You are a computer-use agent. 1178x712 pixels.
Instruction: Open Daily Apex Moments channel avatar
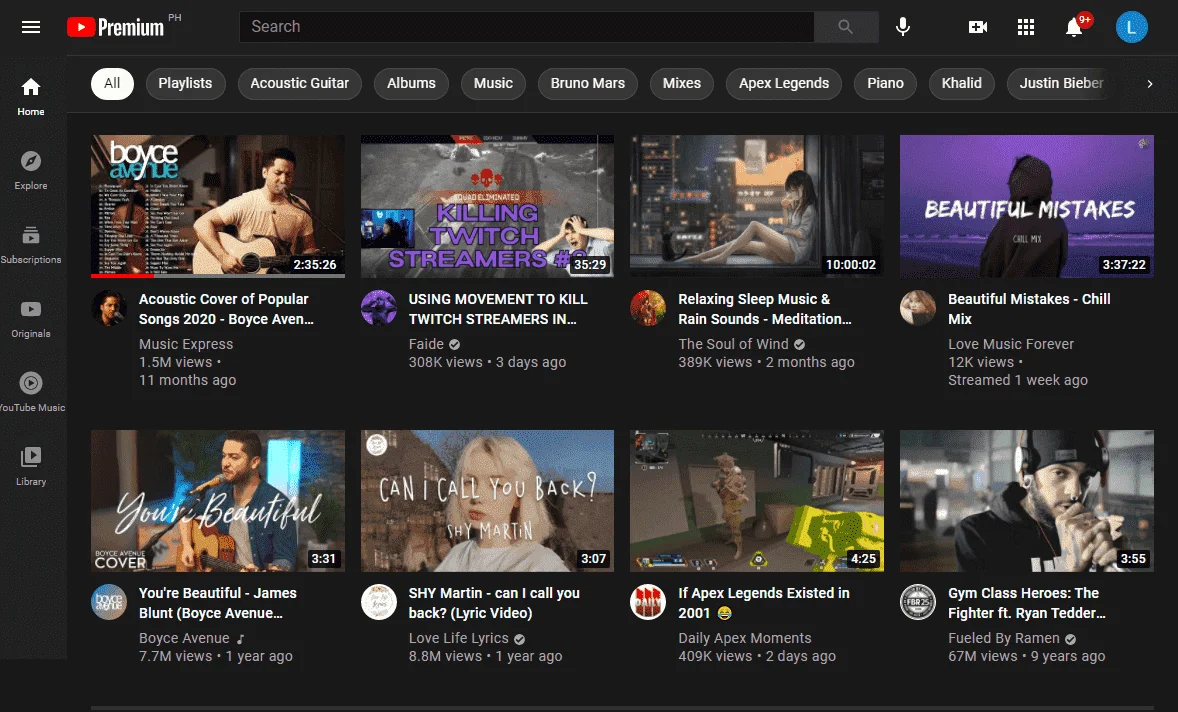(648, 602)
